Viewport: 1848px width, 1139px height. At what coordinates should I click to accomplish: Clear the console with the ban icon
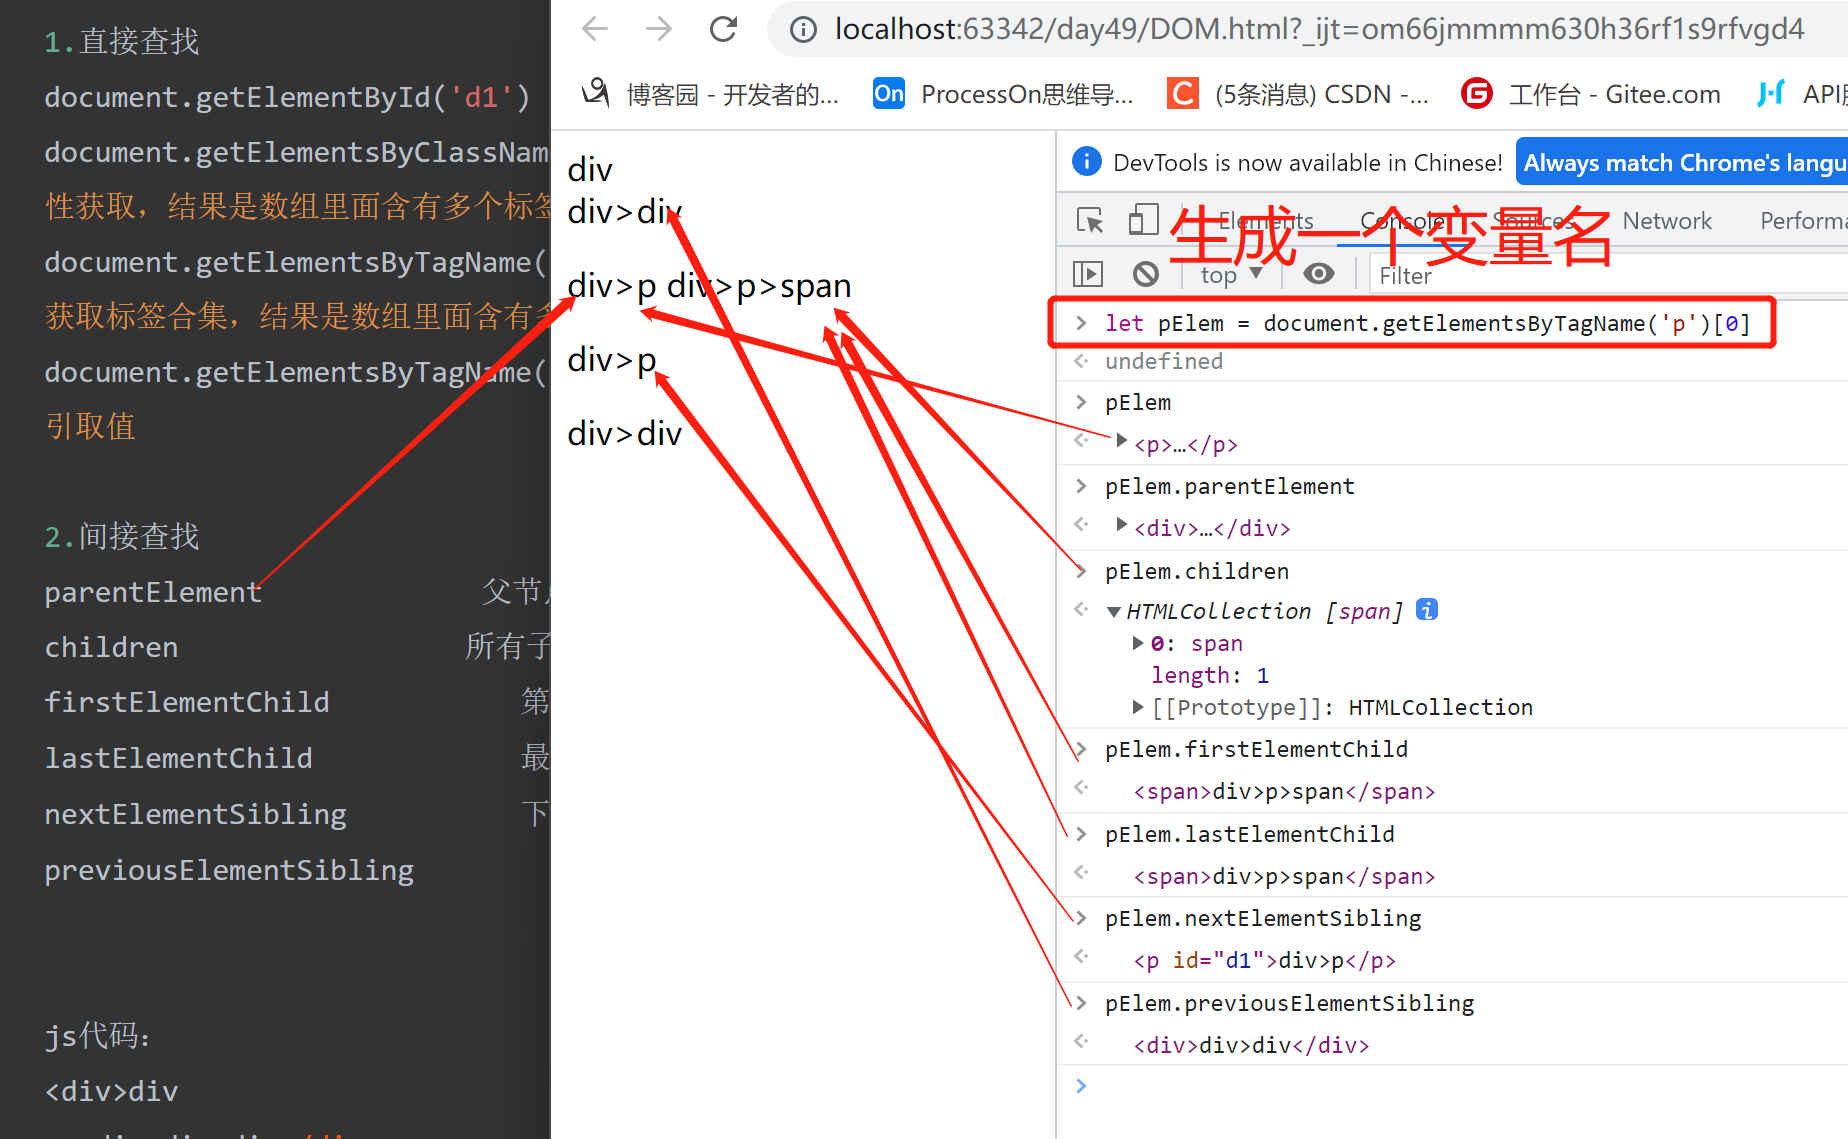click(1146, 274)
